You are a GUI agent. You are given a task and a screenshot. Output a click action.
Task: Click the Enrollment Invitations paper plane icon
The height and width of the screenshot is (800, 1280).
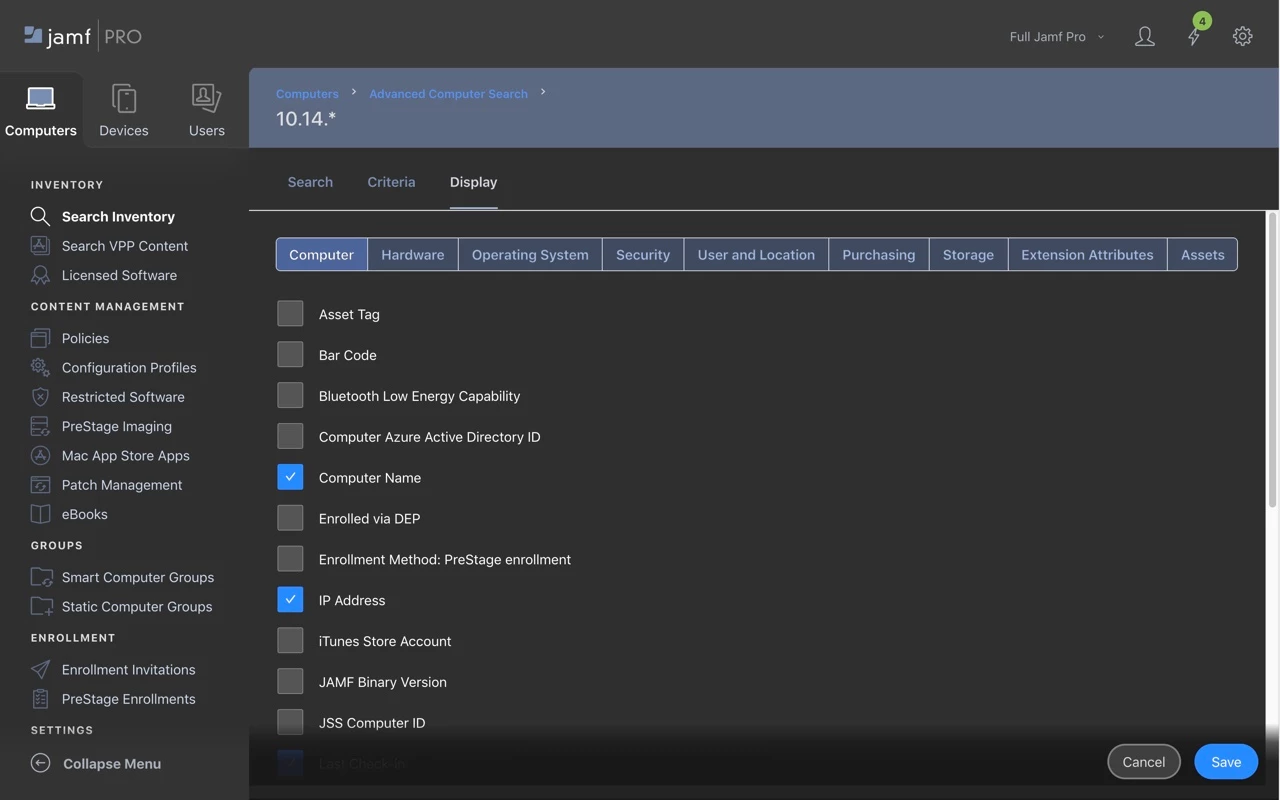tap(40, 669)
